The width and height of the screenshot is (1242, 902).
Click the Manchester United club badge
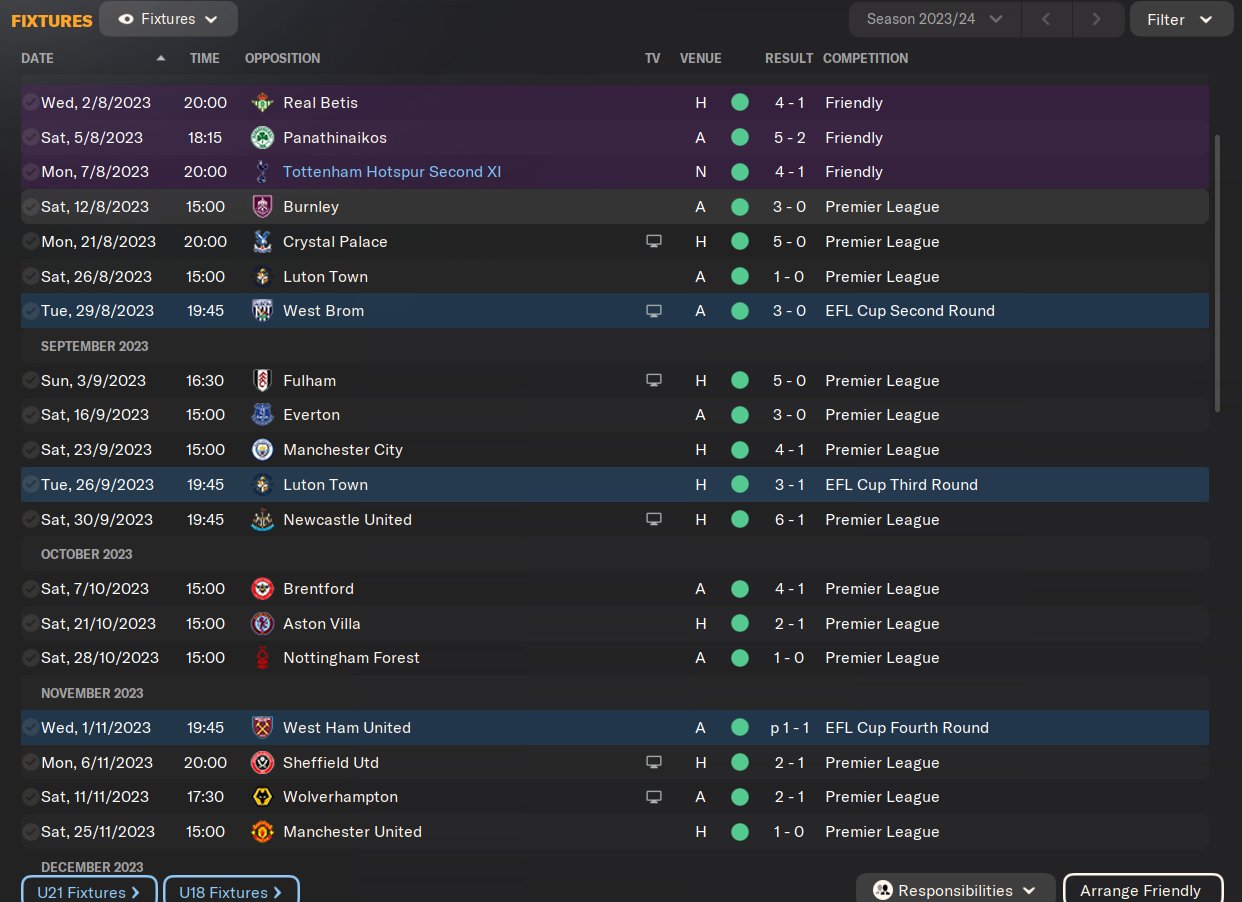coord(262,832)
